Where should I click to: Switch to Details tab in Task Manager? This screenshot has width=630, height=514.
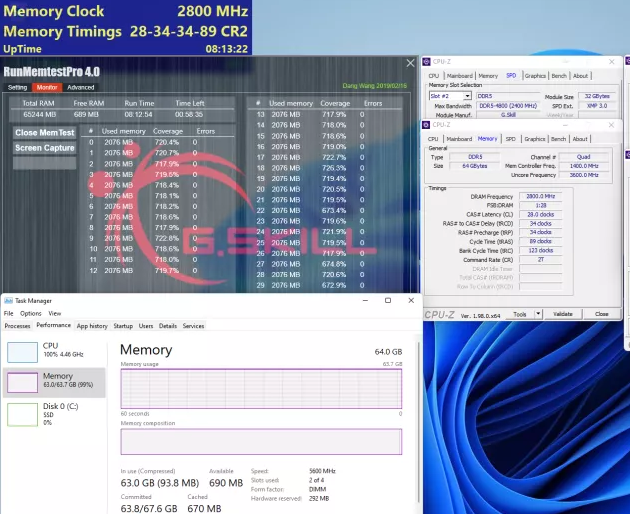coord(168,326)
